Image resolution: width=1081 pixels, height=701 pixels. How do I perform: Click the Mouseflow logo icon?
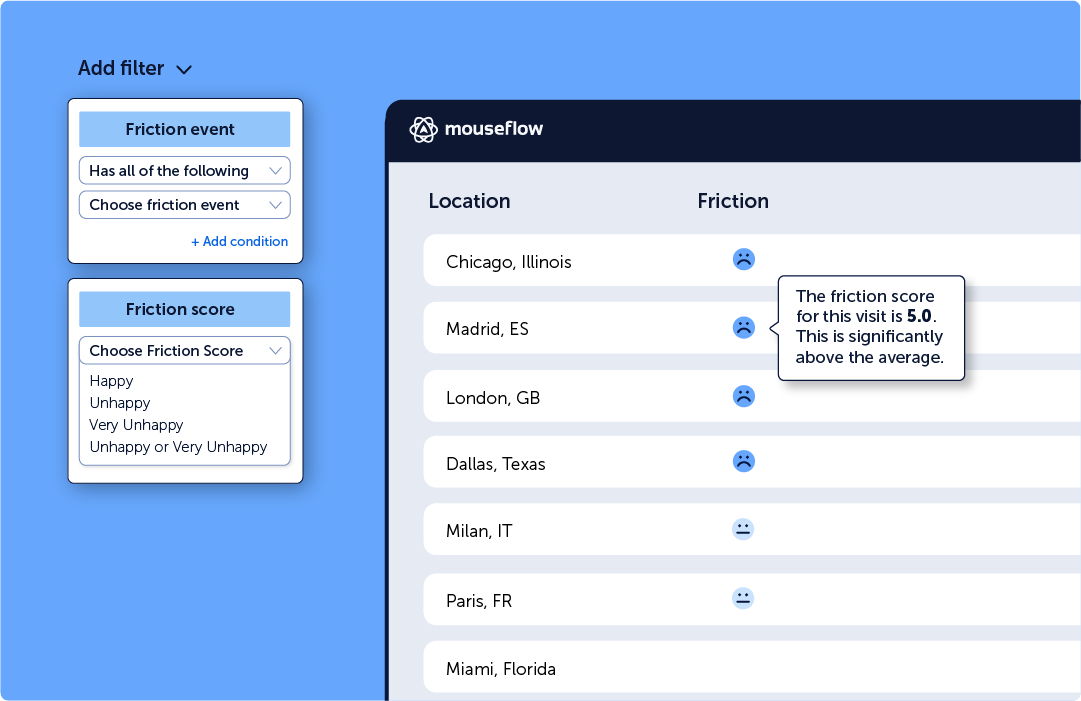pos(423,130)
